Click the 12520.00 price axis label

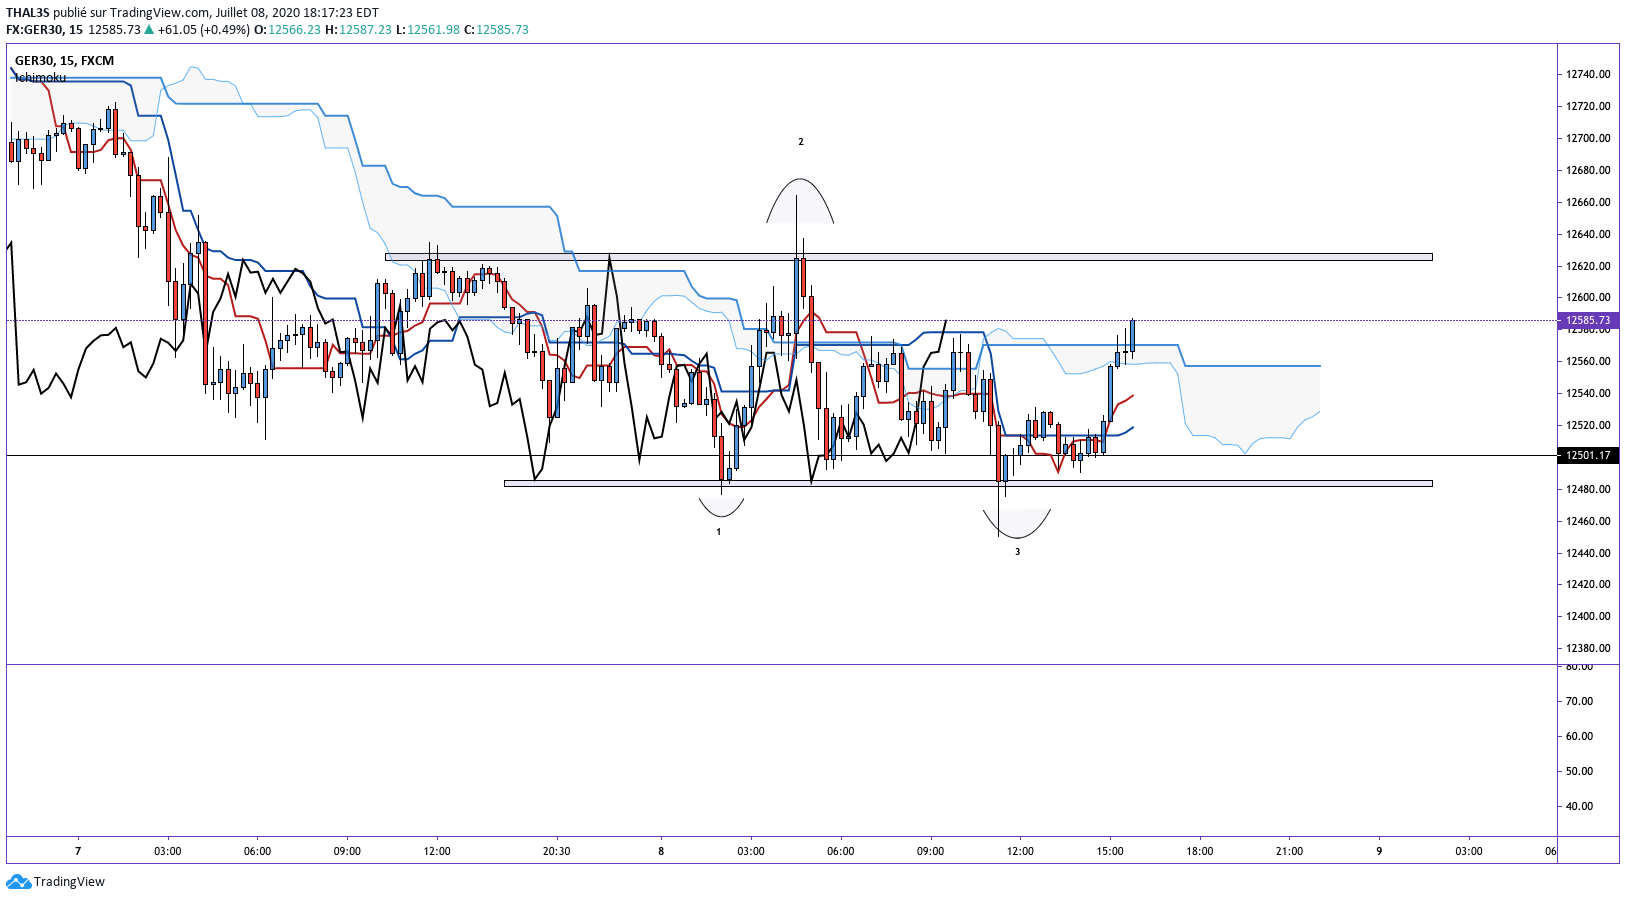1588,425
